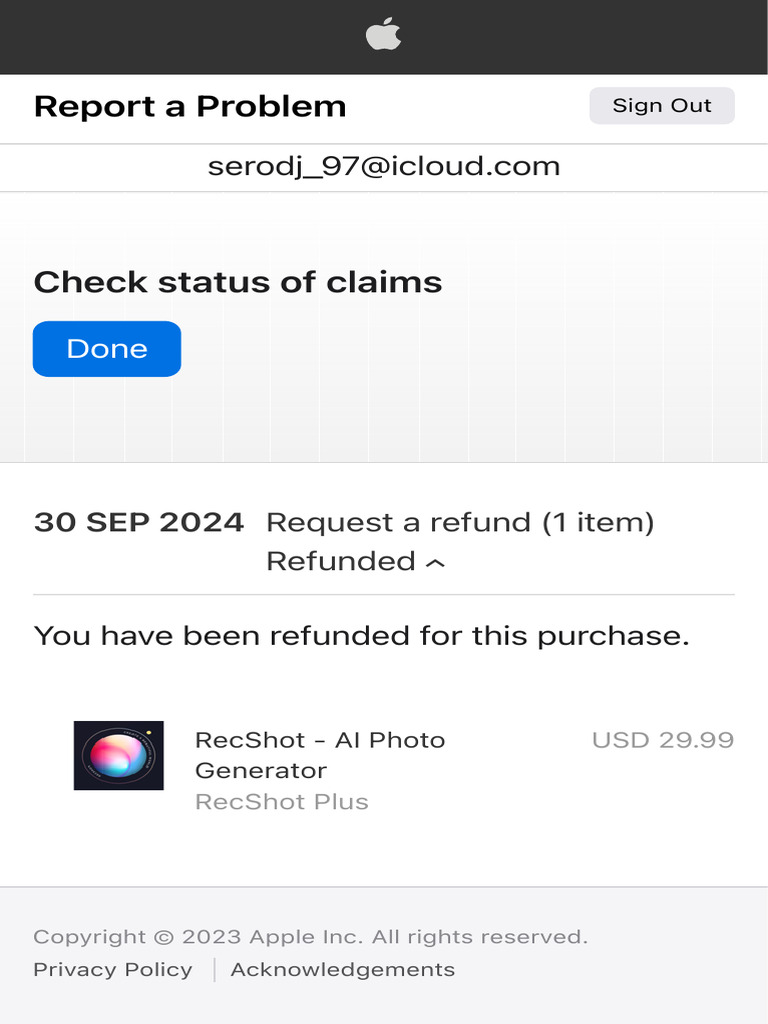Click the Report a Problem heading

pos(190,106)
